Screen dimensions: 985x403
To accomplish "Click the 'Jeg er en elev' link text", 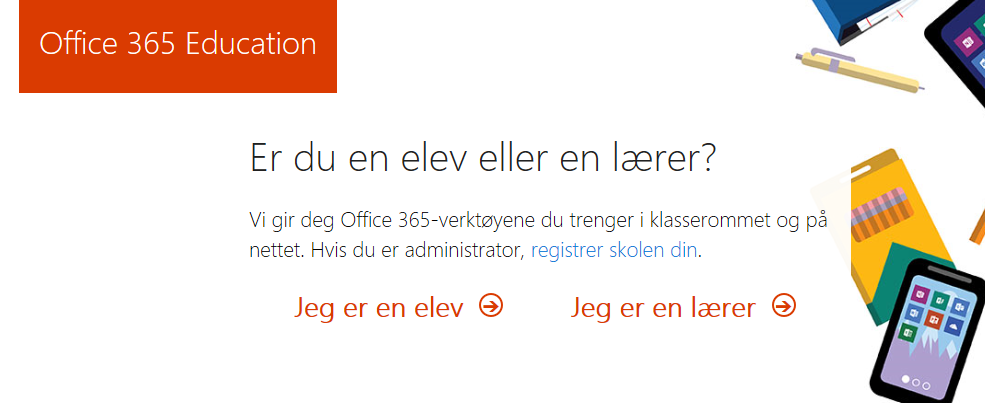I will [379, 308].
